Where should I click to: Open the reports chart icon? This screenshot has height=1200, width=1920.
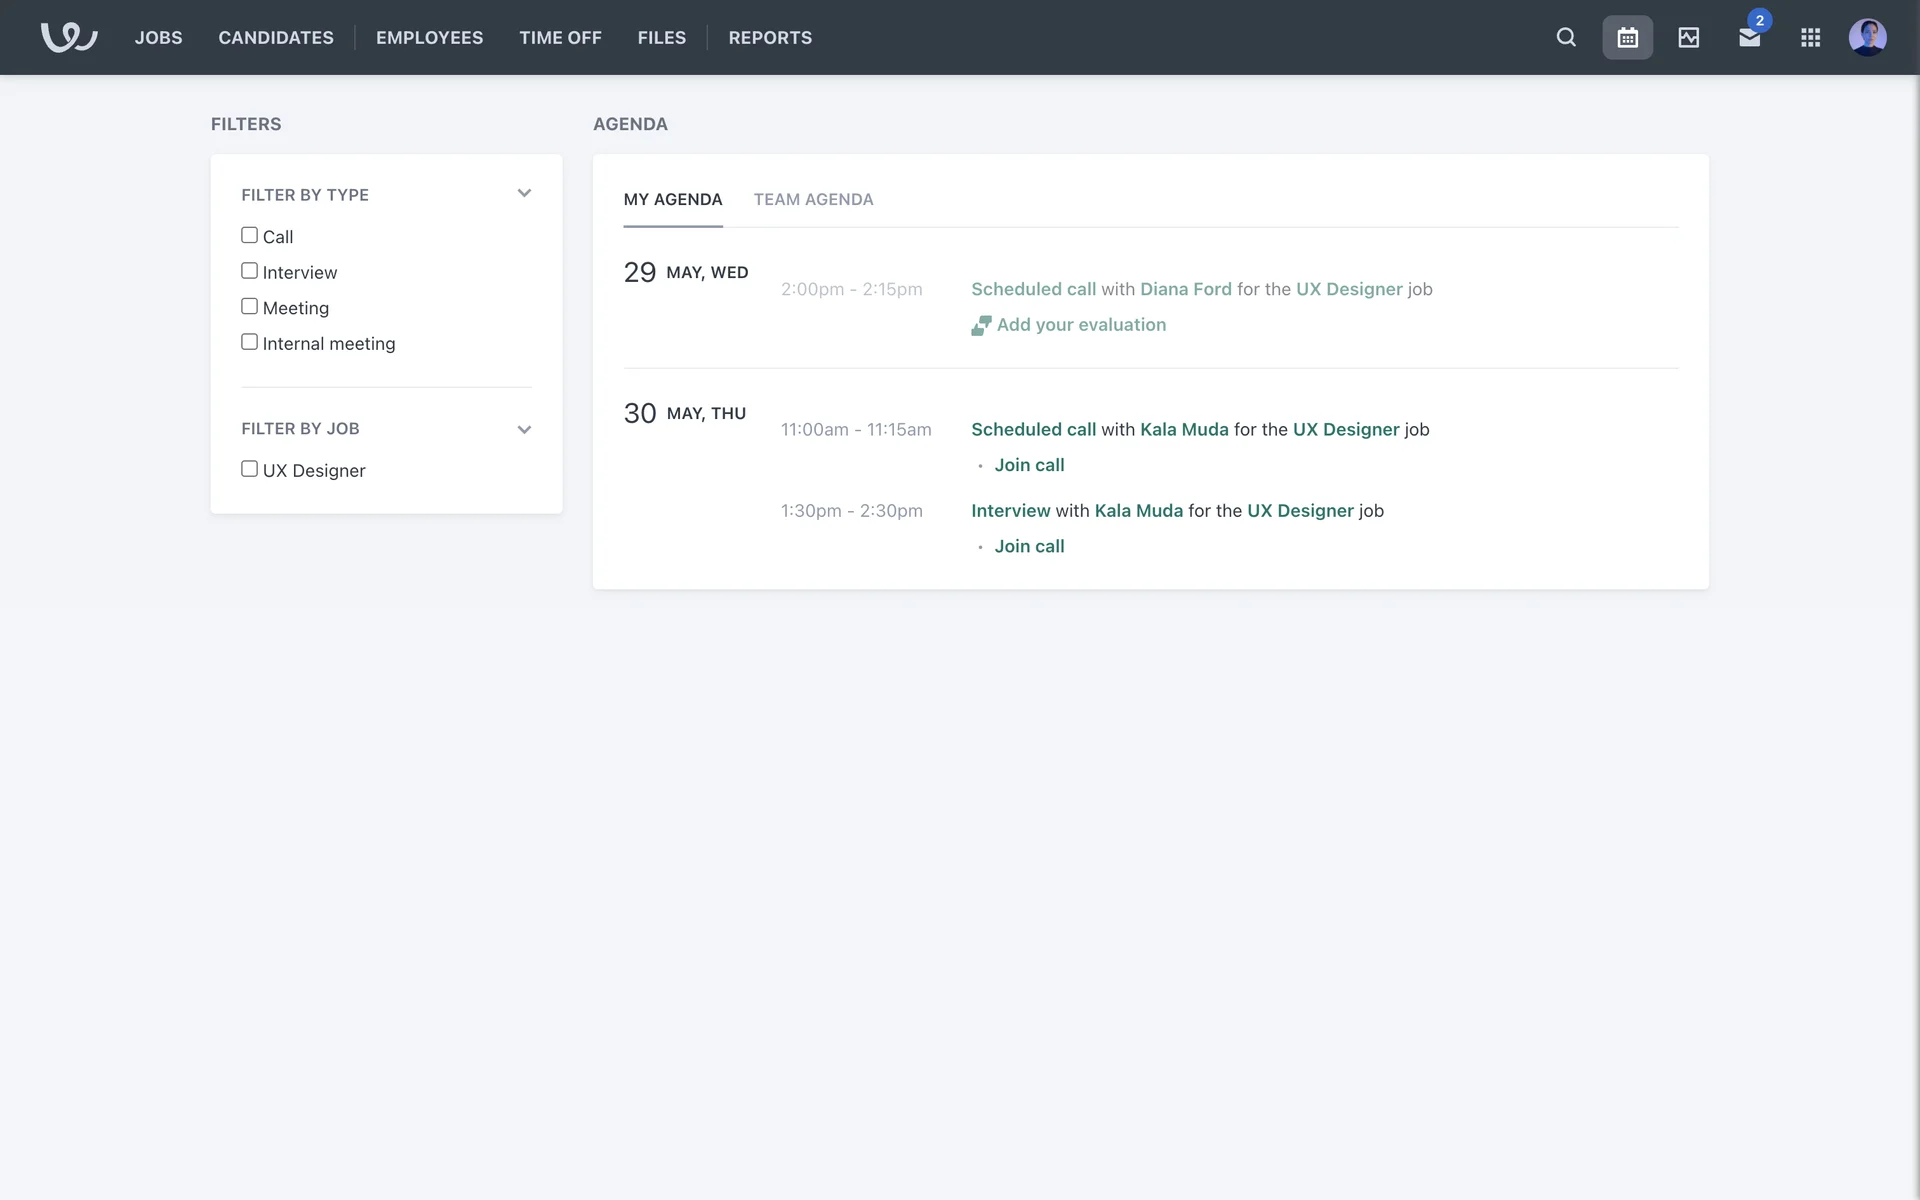1688,37
